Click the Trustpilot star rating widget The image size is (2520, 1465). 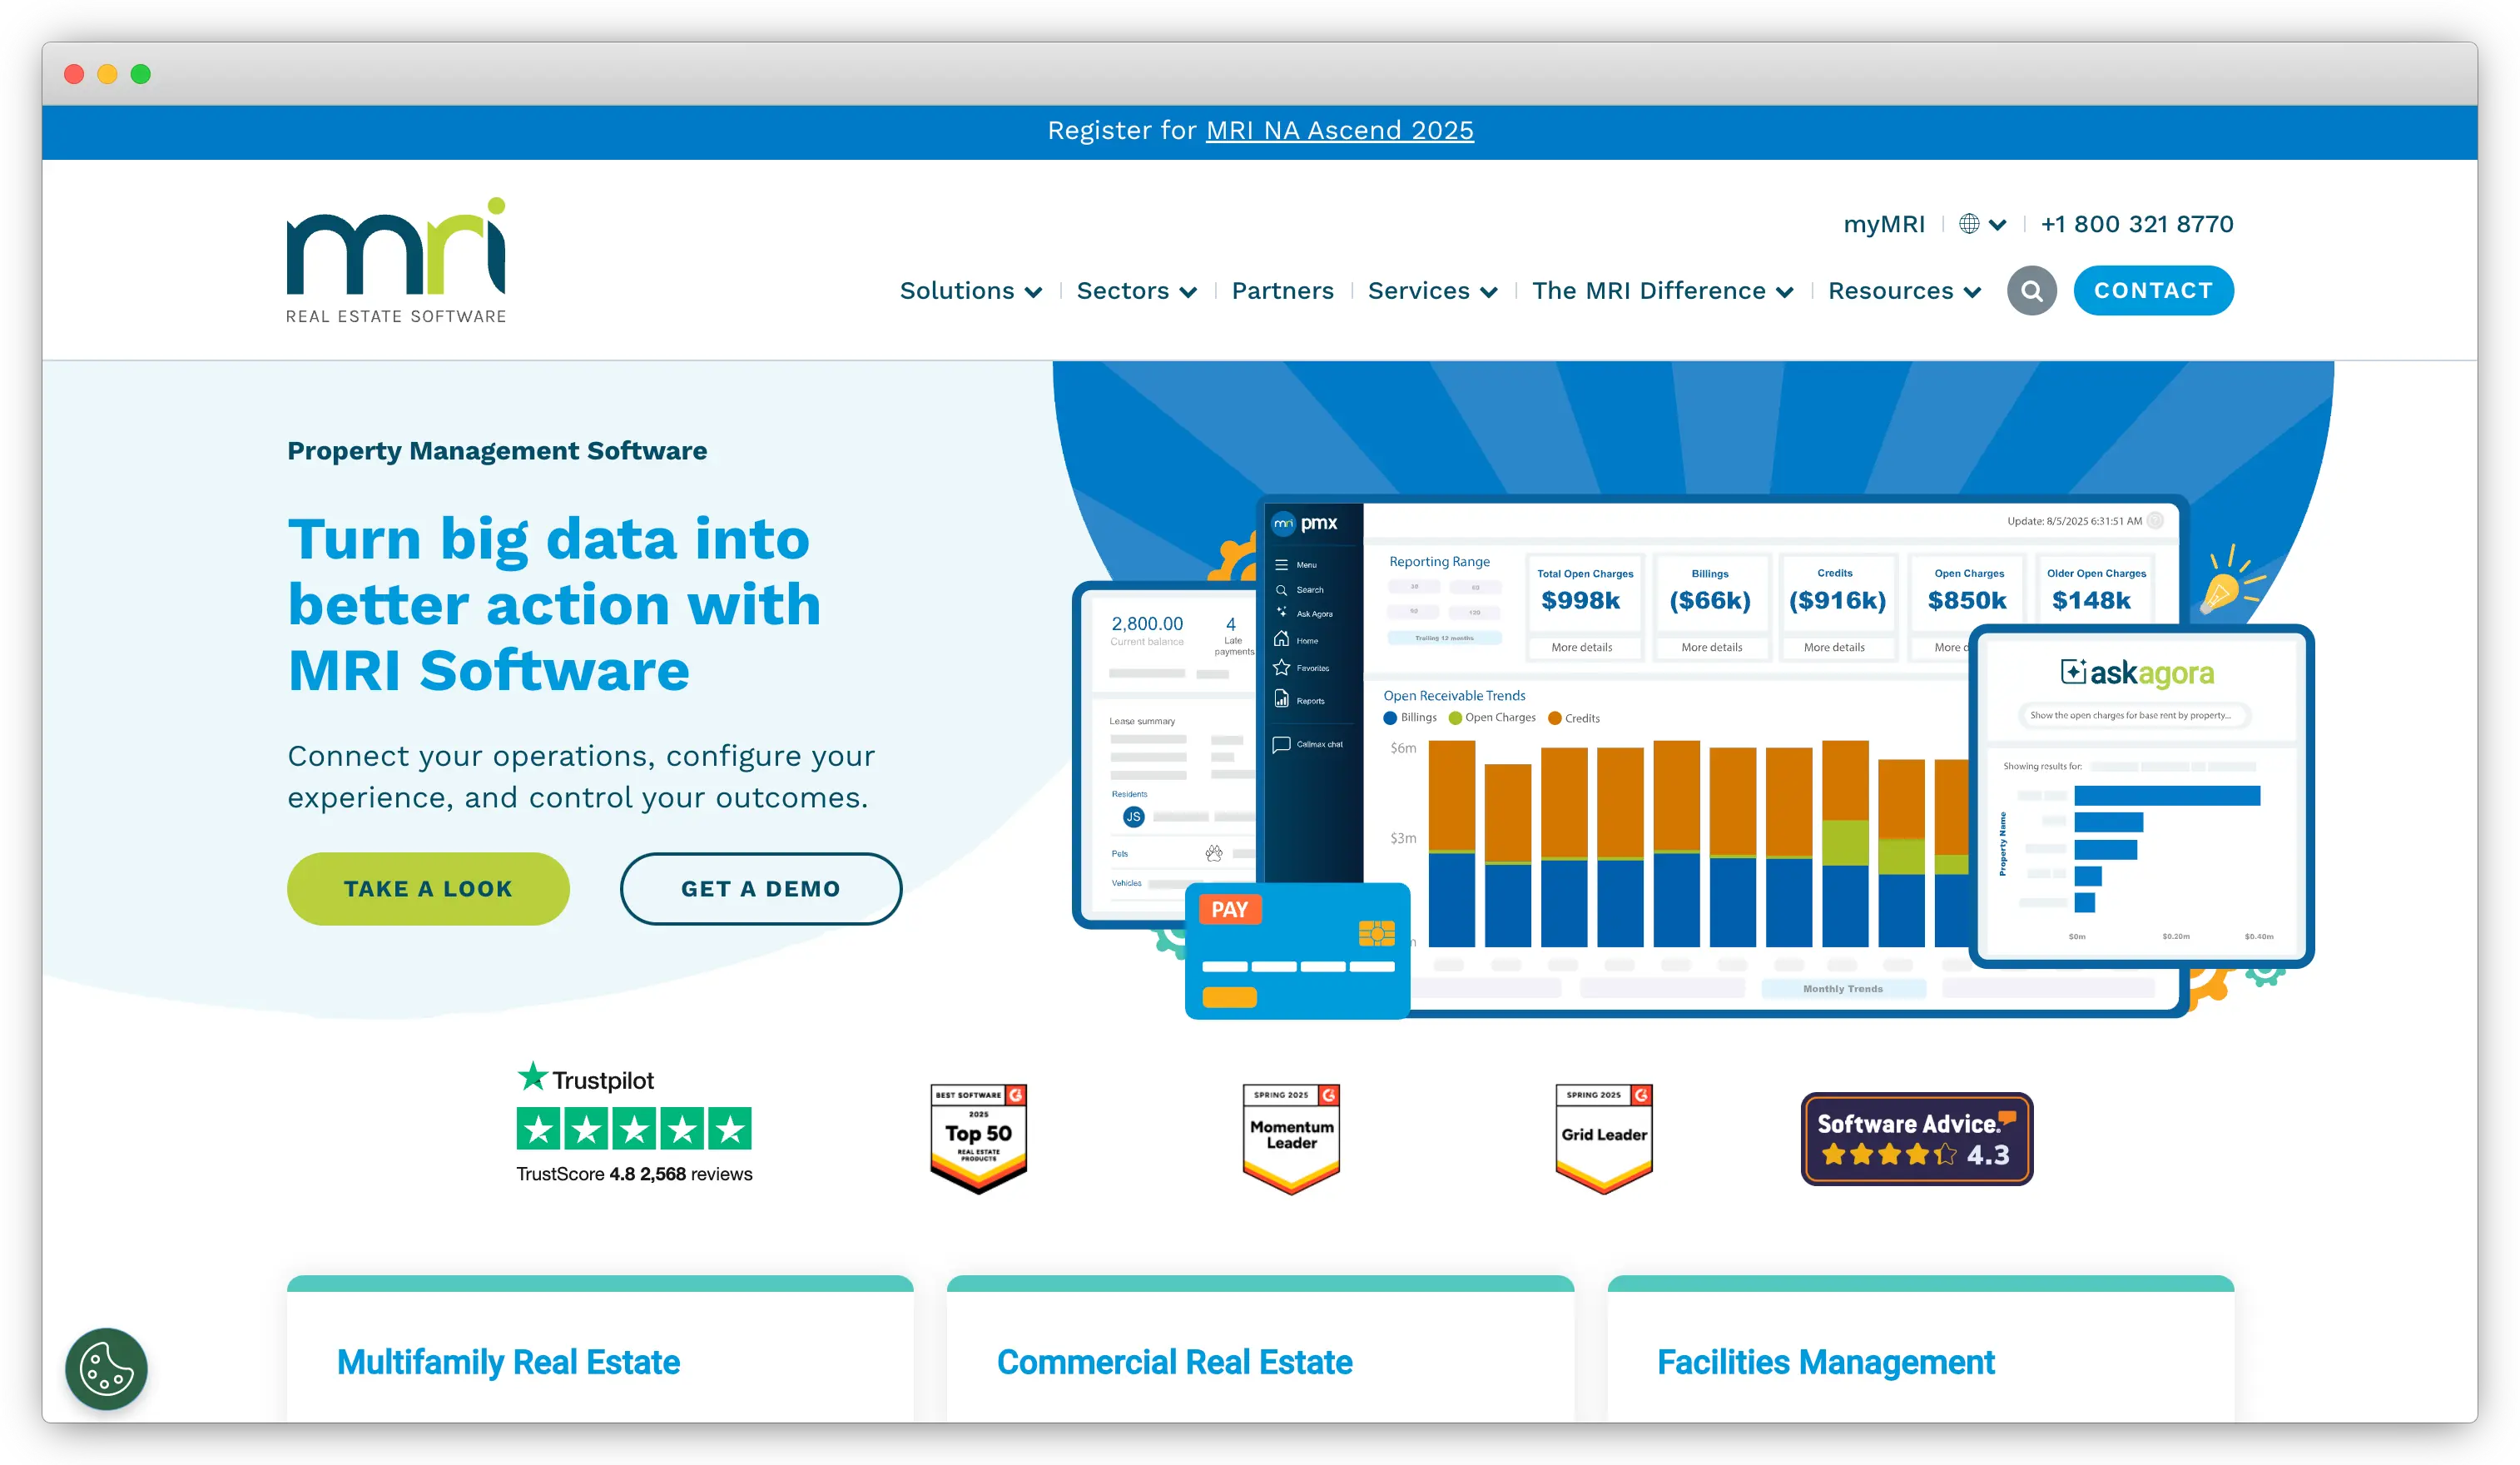click(x=633, y=1128)
